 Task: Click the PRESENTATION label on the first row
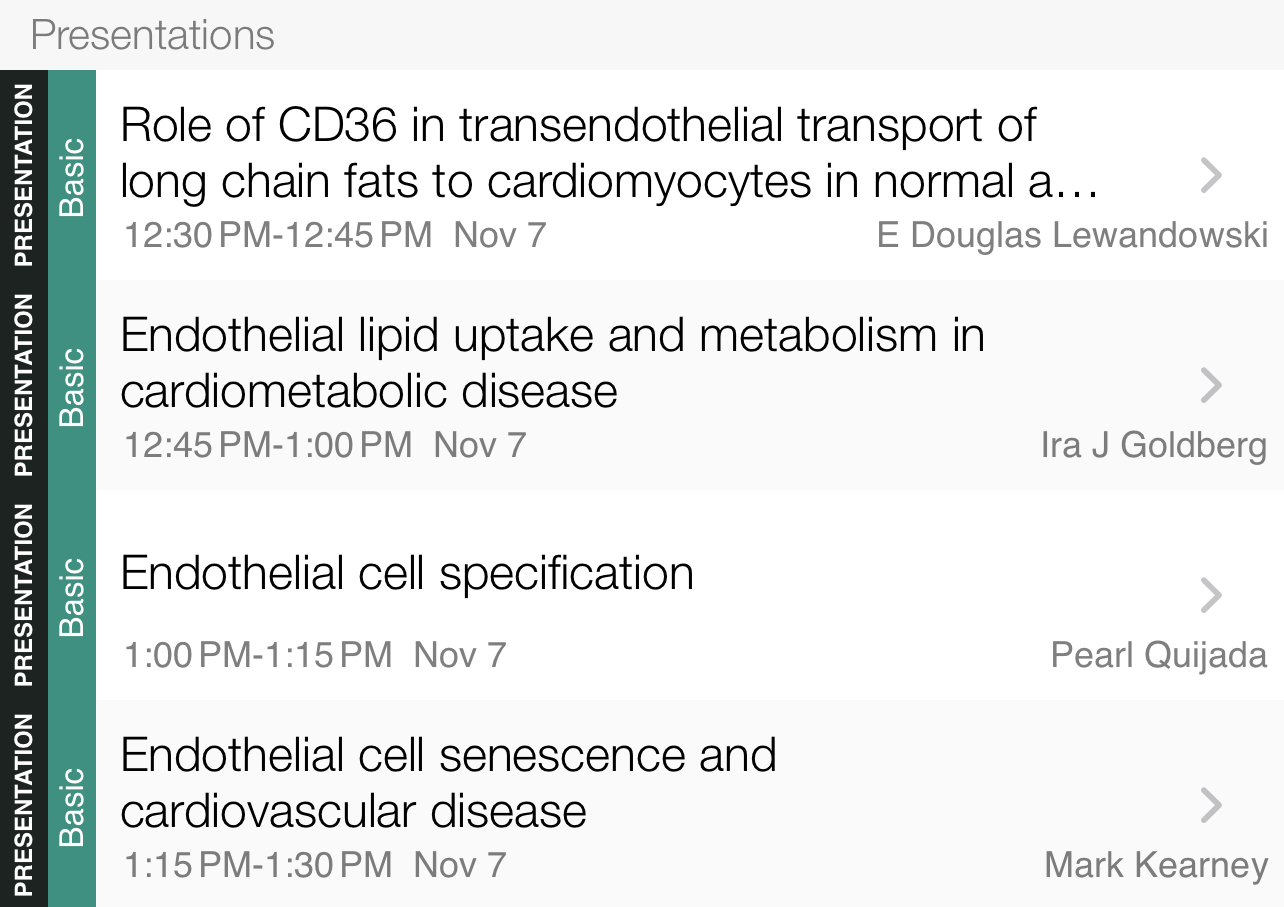coord(23,176)
